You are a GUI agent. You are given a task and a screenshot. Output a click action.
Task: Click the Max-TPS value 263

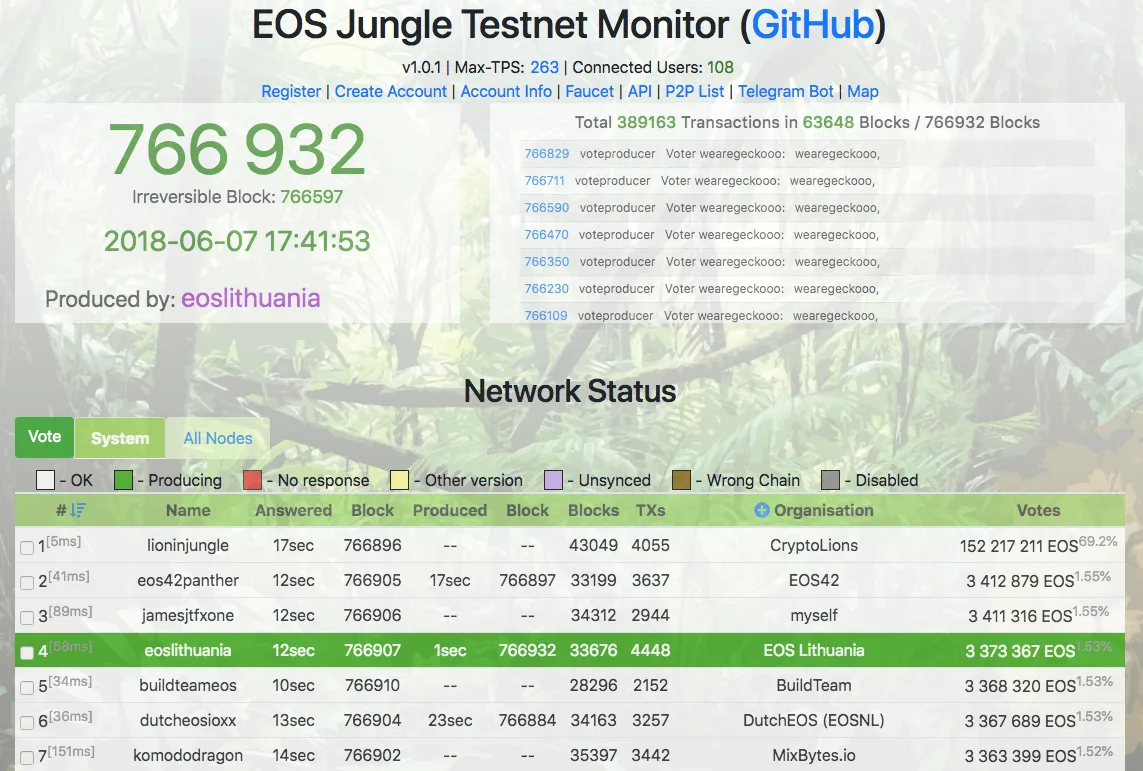click(545, 67)
